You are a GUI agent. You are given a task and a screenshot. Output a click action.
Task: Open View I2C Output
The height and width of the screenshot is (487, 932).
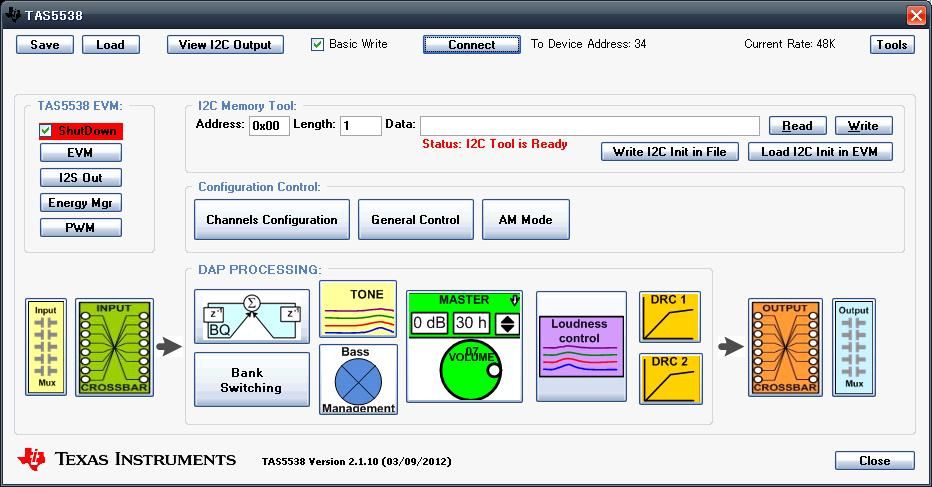tap(225, 45)
